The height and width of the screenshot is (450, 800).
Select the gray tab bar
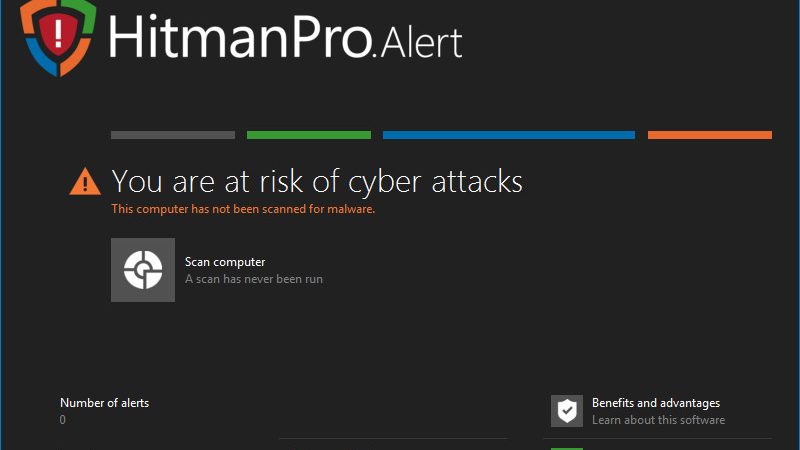point(173,135)
